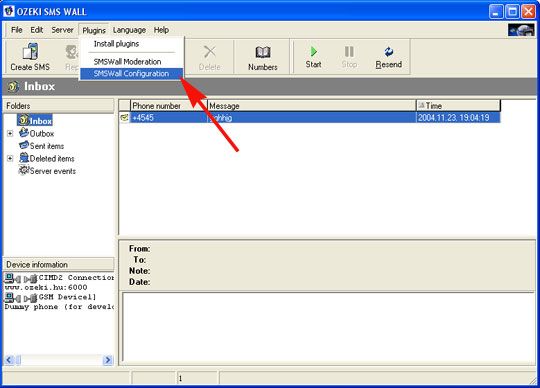This screenshot has height=388, width=540.
Task: Click the Phone number column header
Action: point(169,106)
